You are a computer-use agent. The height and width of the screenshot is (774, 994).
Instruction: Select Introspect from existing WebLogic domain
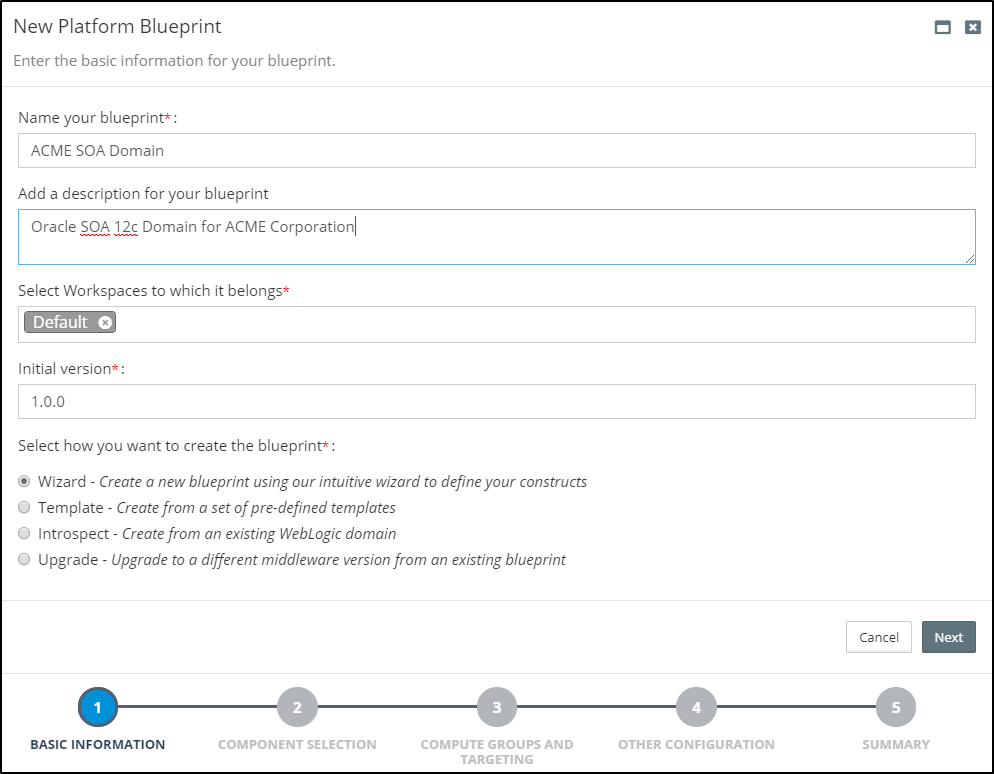(x=25, y=533)
